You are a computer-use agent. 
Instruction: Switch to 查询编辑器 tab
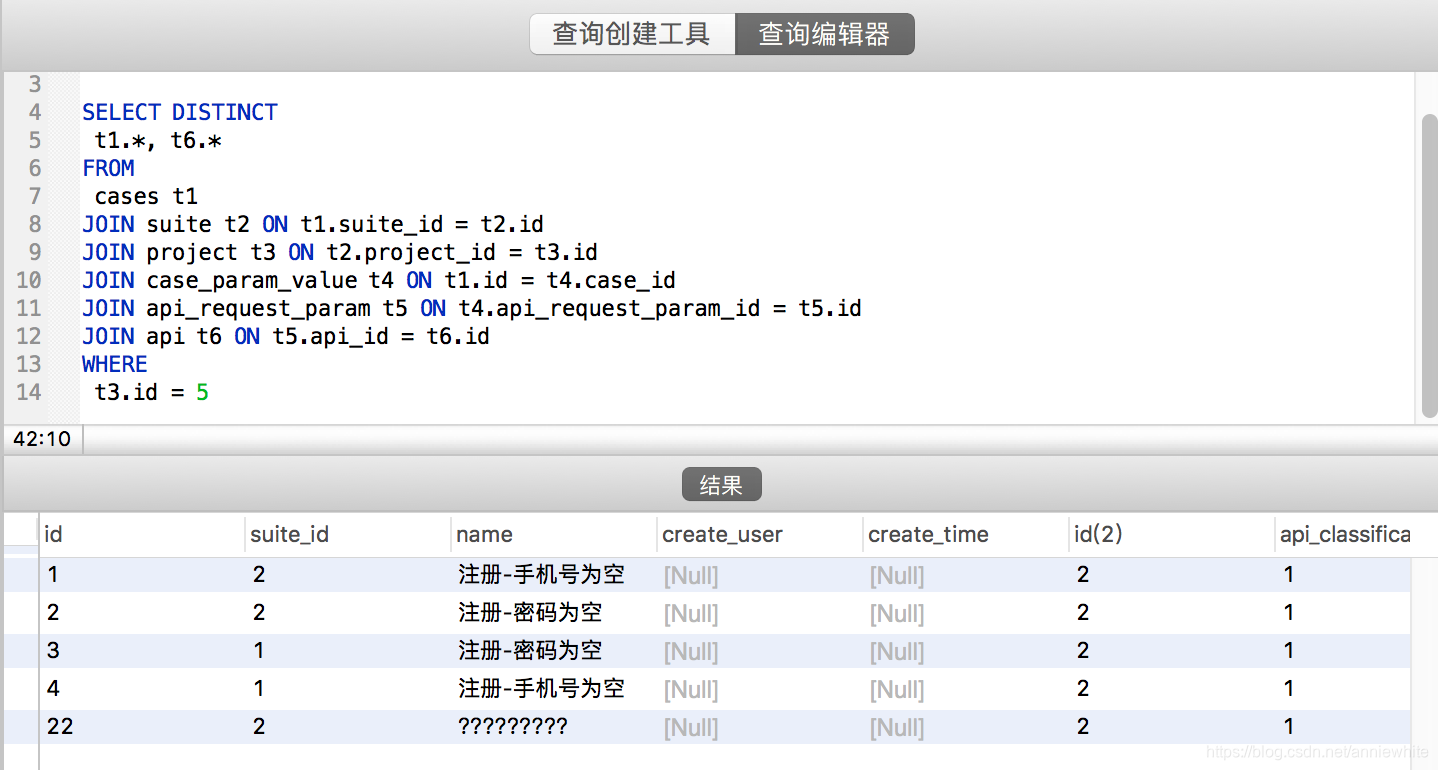(x=824, y=34)
